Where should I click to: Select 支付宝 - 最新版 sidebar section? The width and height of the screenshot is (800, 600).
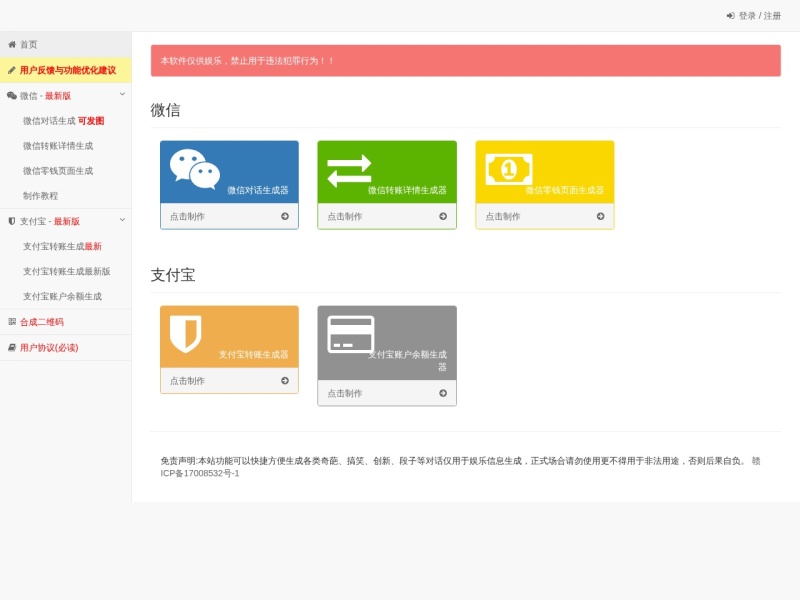(50, 221)
